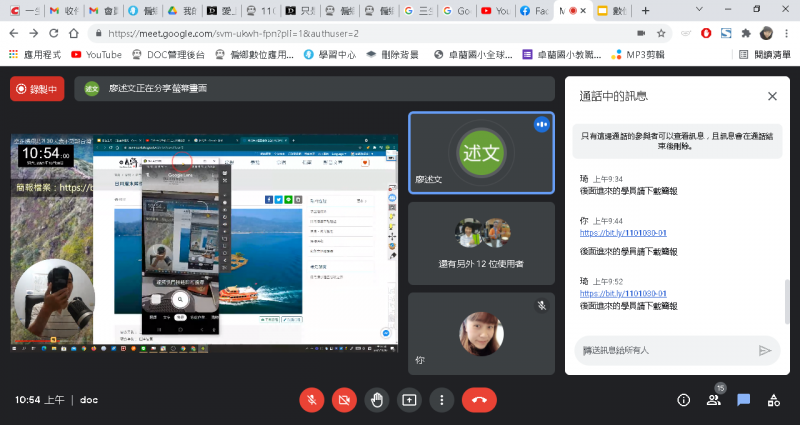Expand the tab search dropdown arrow
Screen dimensions: 800x425
[699, 10]
